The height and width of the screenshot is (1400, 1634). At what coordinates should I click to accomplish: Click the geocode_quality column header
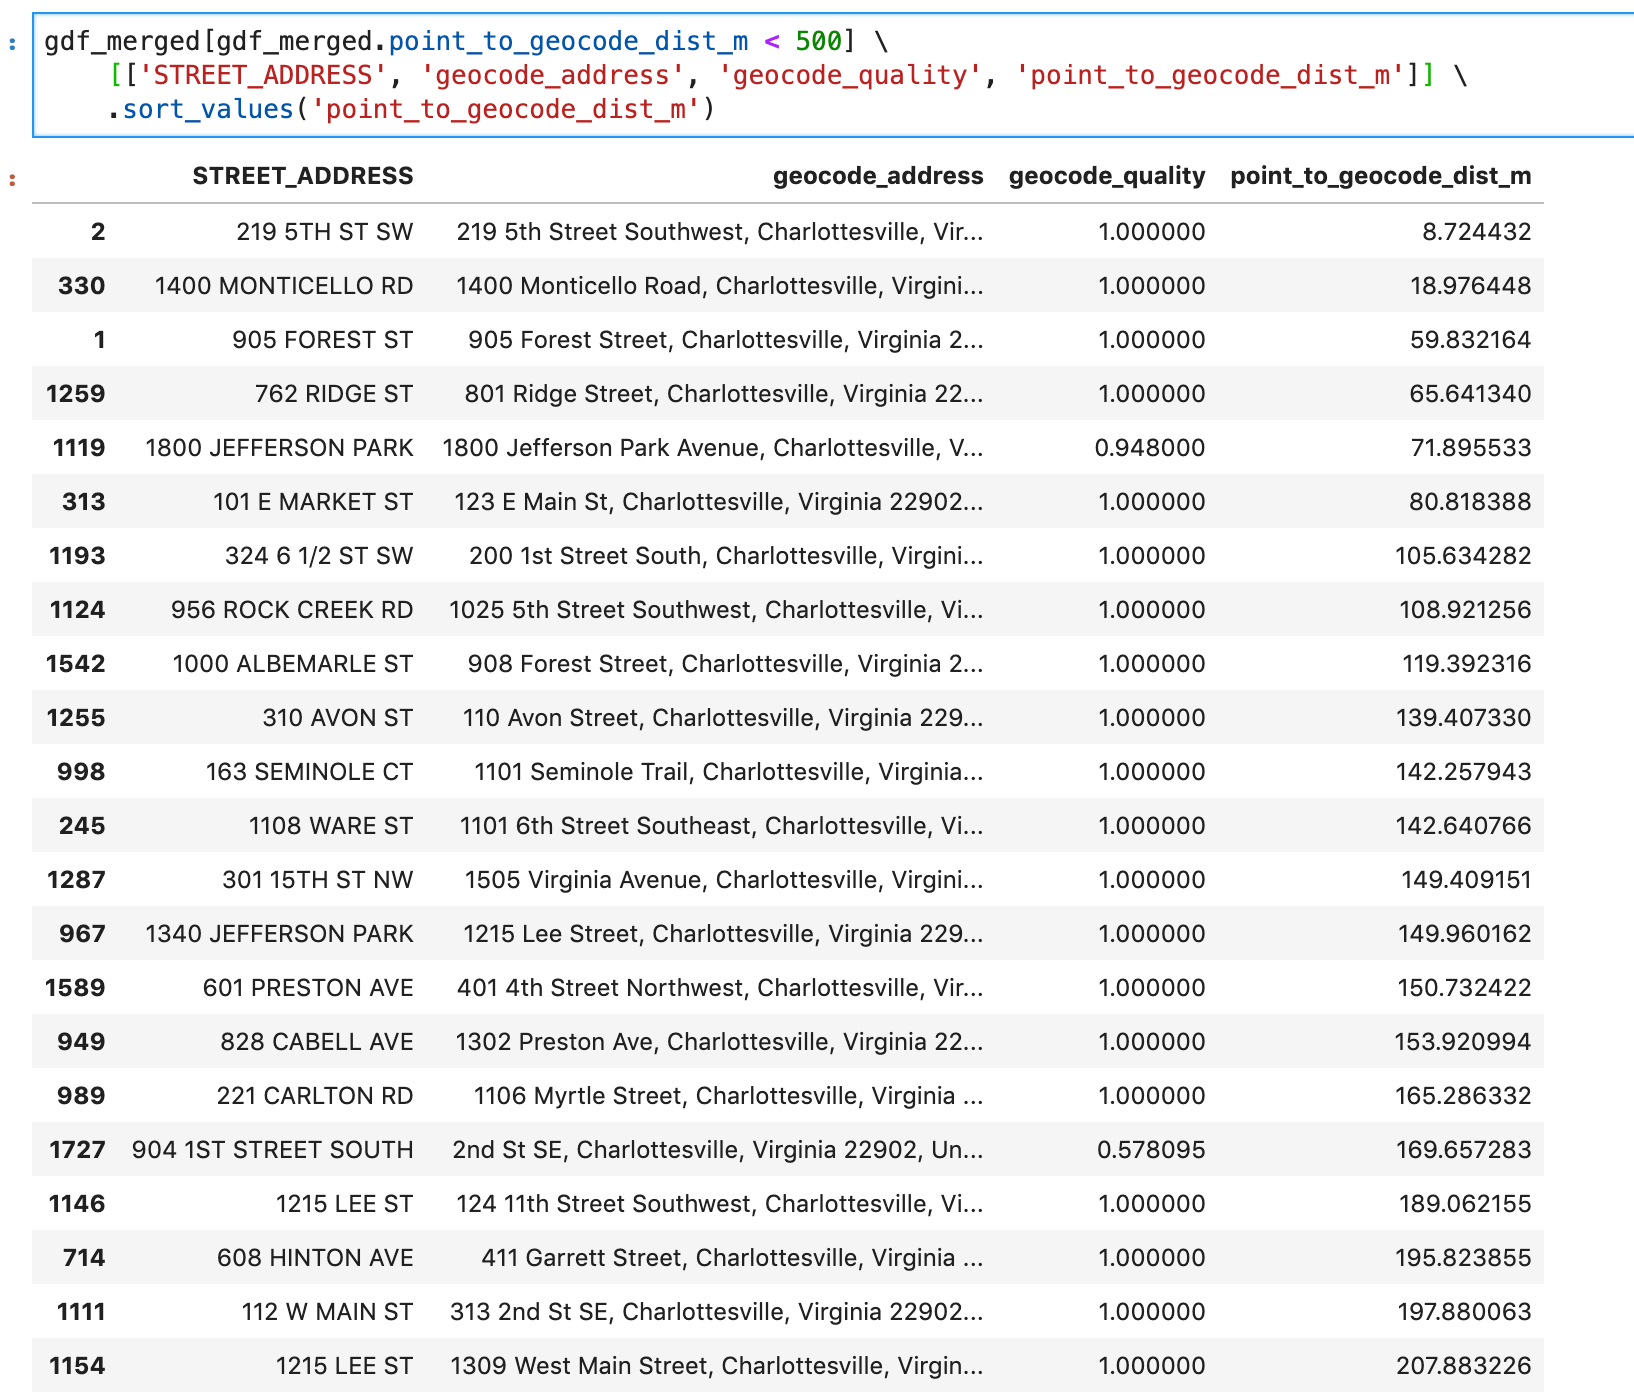(1107, 176)
